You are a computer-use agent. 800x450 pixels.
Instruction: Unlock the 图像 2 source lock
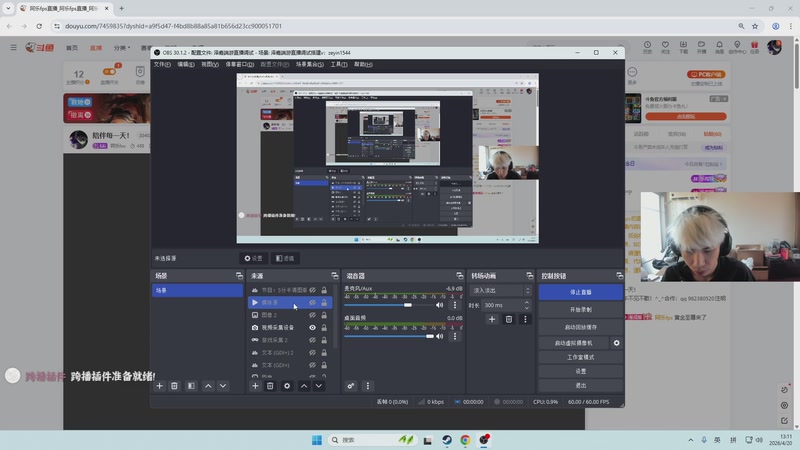(324, 315)
